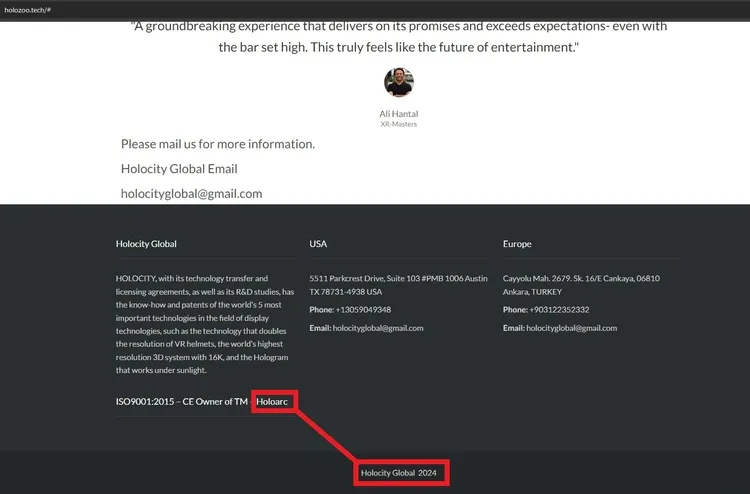This screenshot has width=750, height=494.
Task: Click the Parkcrest Drive Austin address
Action: 398,285
